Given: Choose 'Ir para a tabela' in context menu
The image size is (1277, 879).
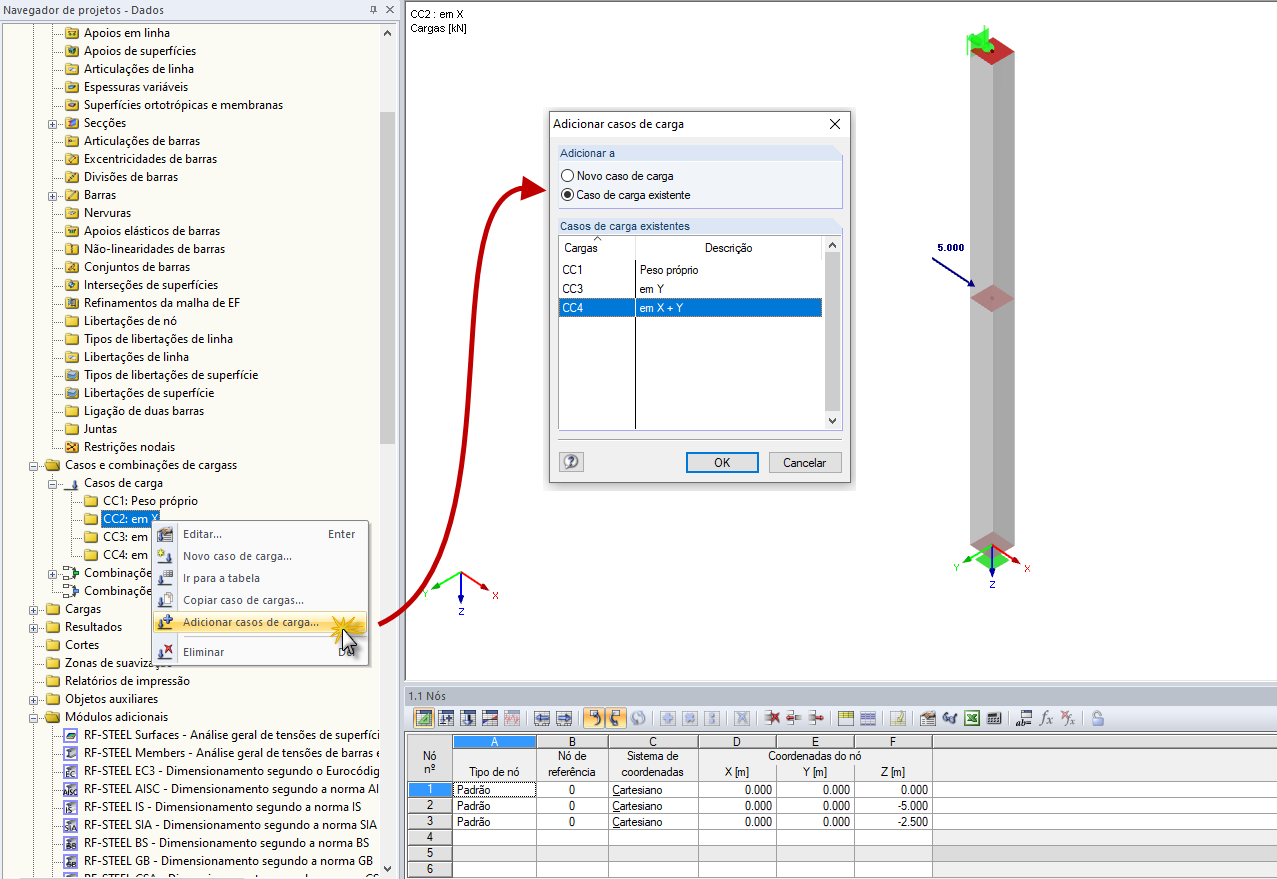Looking at the screenshot, I should (x=260, y=578).
